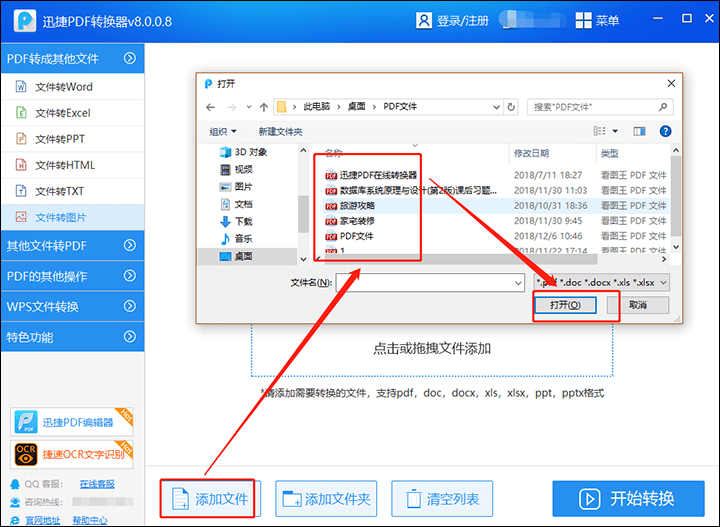Select 图片 in navigation tree
Viewport: 720px width, 527px height.
click(236, 187)
